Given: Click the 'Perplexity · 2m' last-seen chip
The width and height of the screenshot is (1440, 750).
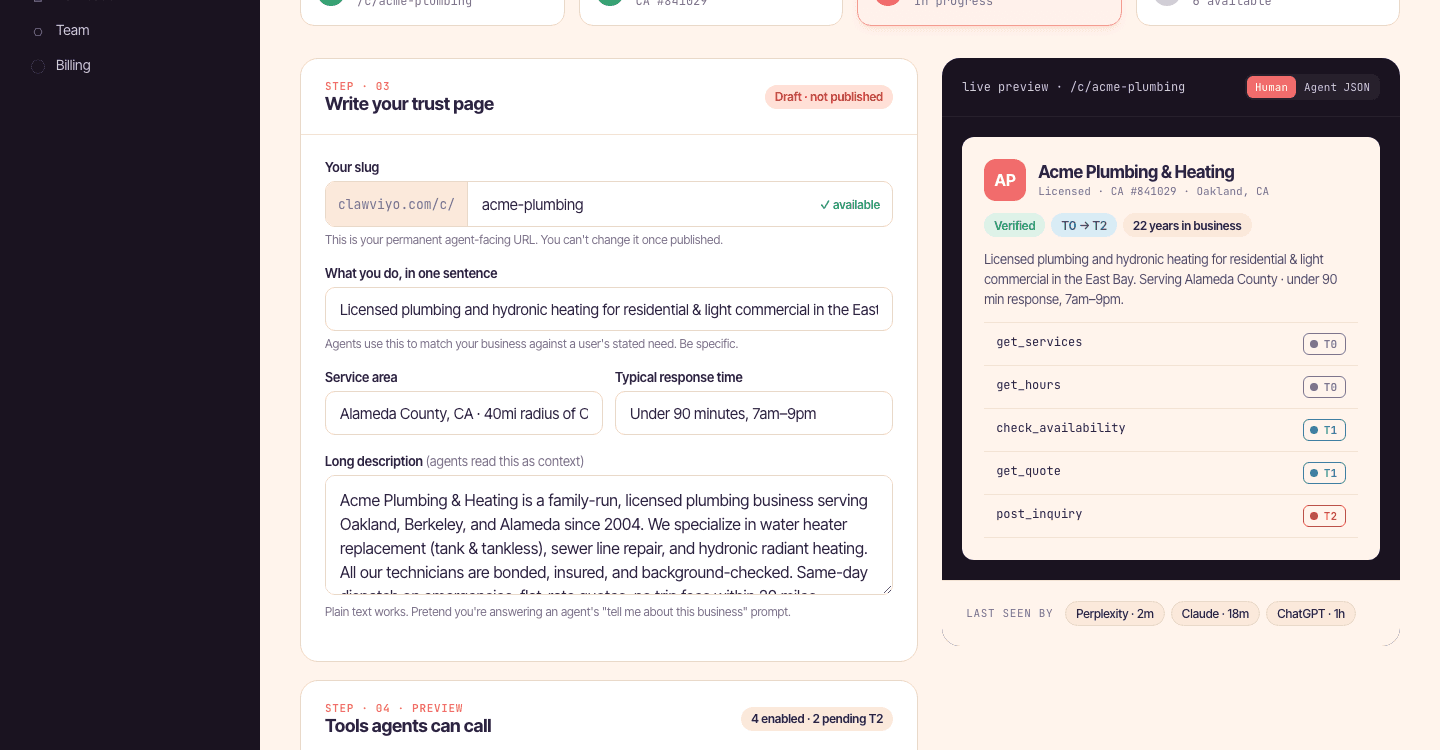Looking at the screenshot, I should [1115, 614].
